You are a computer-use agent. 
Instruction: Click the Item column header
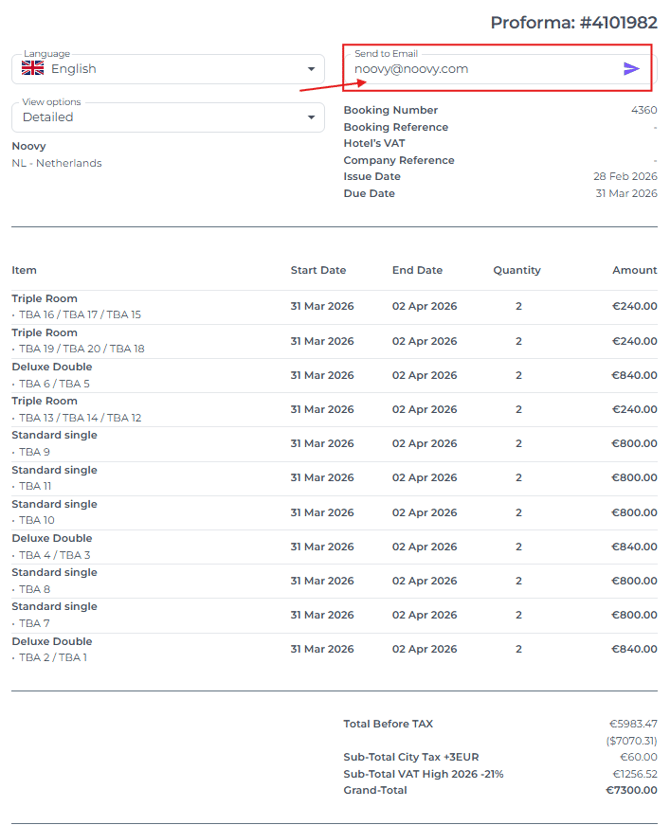point(24,270)
